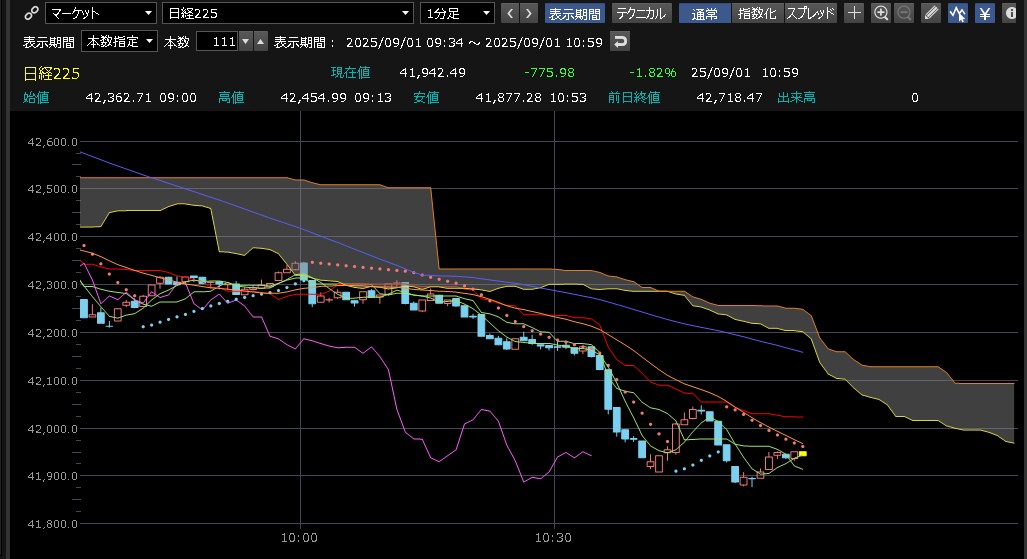This screenshot has height=559, width=1027.
Task: Select the 指数化 chart mode tab
Action: pos(757,13)
